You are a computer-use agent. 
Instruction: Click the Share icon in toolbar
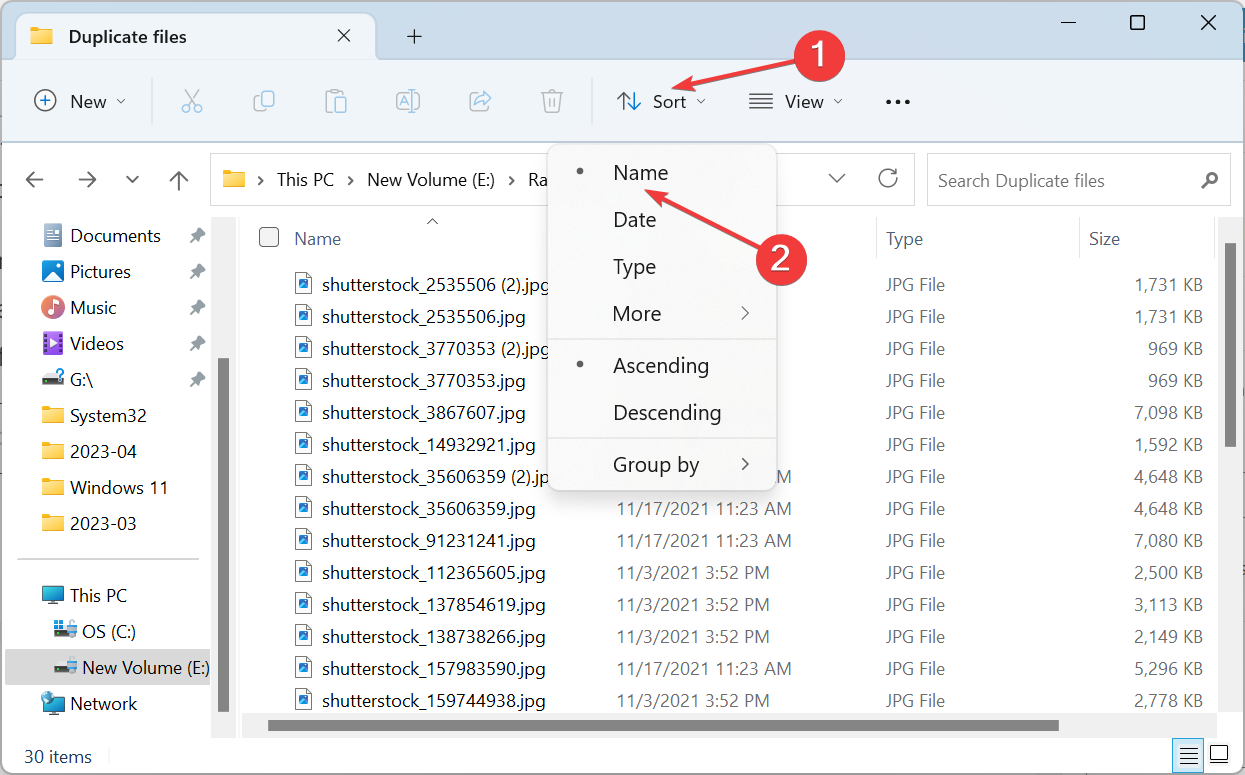(x=480, y=101)
